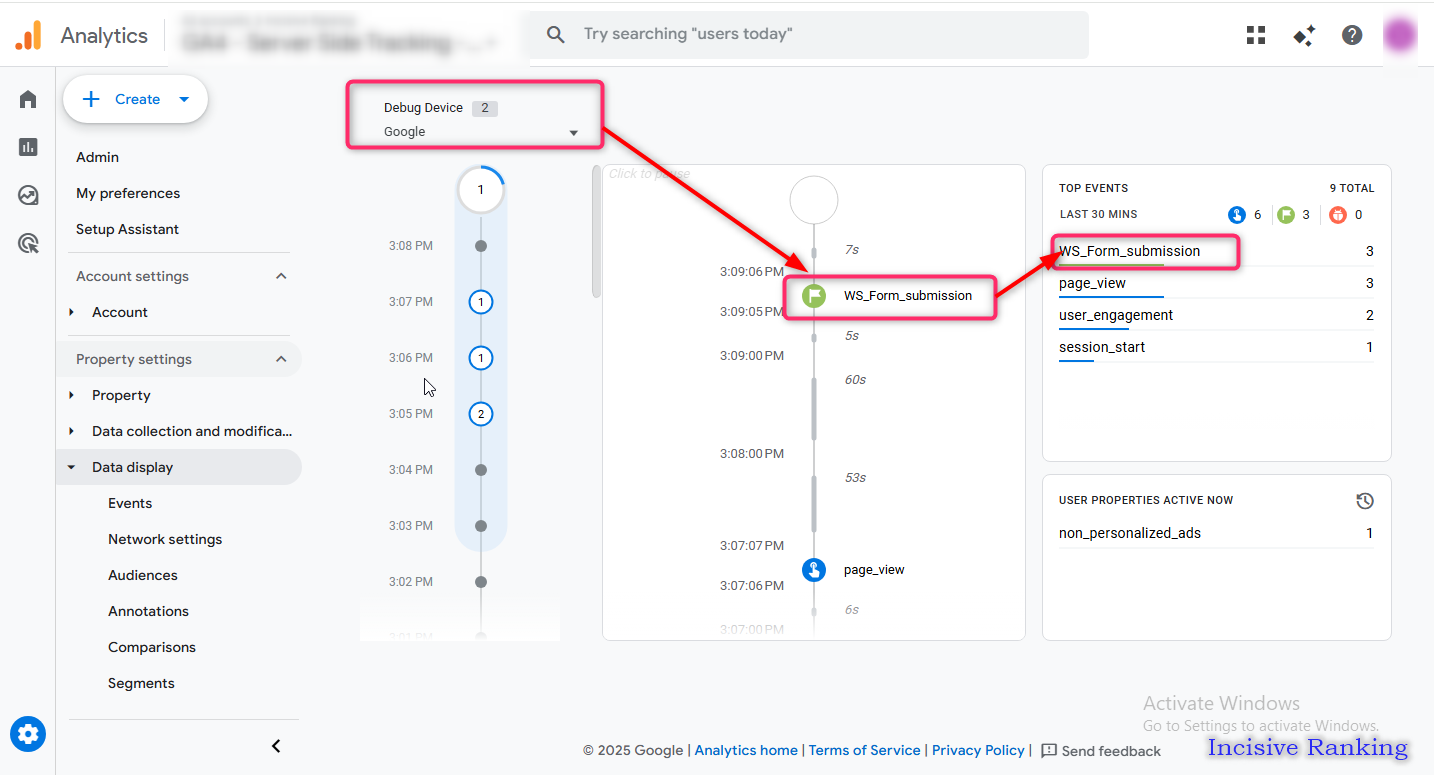
Task: Open the Reports icon in left rail
Action: pos(28,147)
